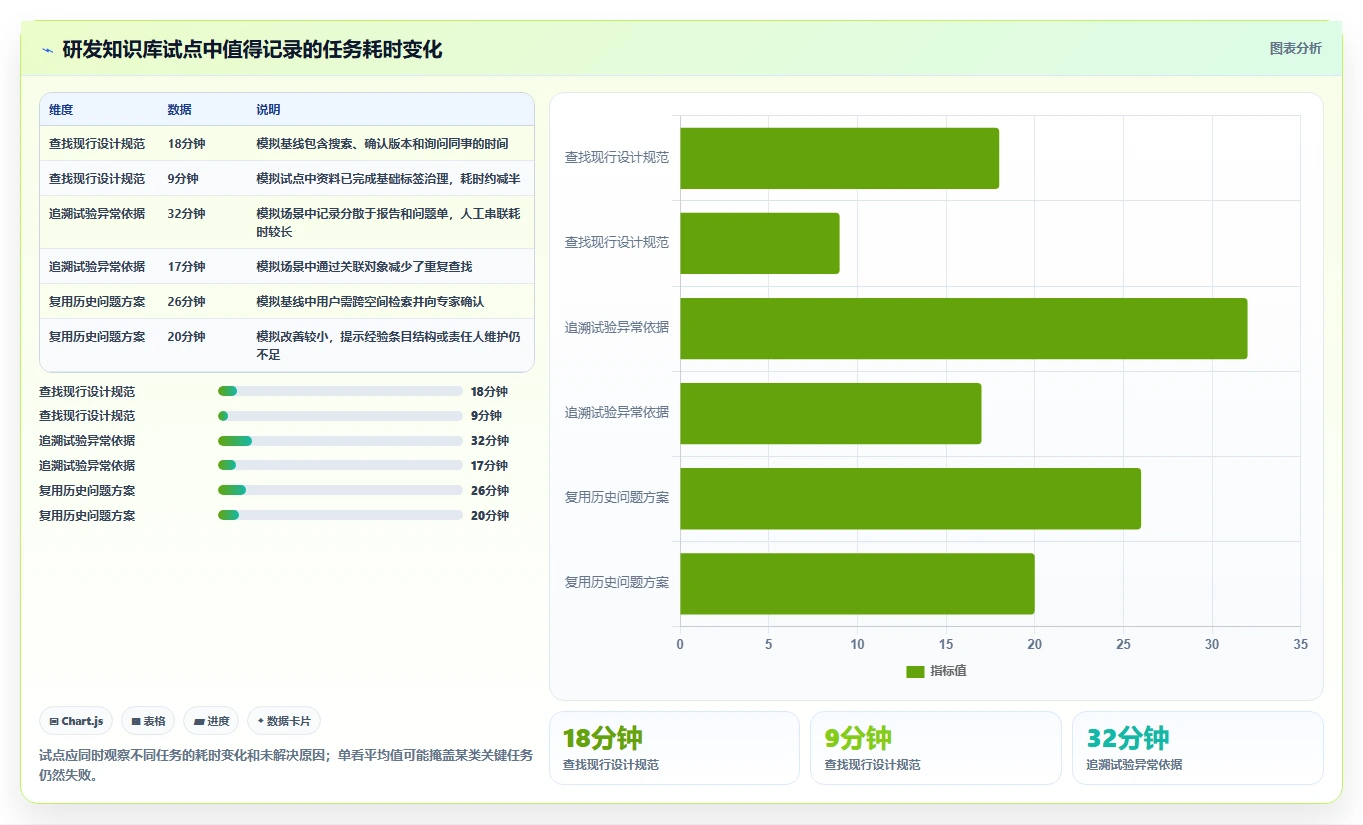The width and height of the screenshot is (1363, 825).
Task: Click the chart bar reaching 18
Action: point(839,158)
